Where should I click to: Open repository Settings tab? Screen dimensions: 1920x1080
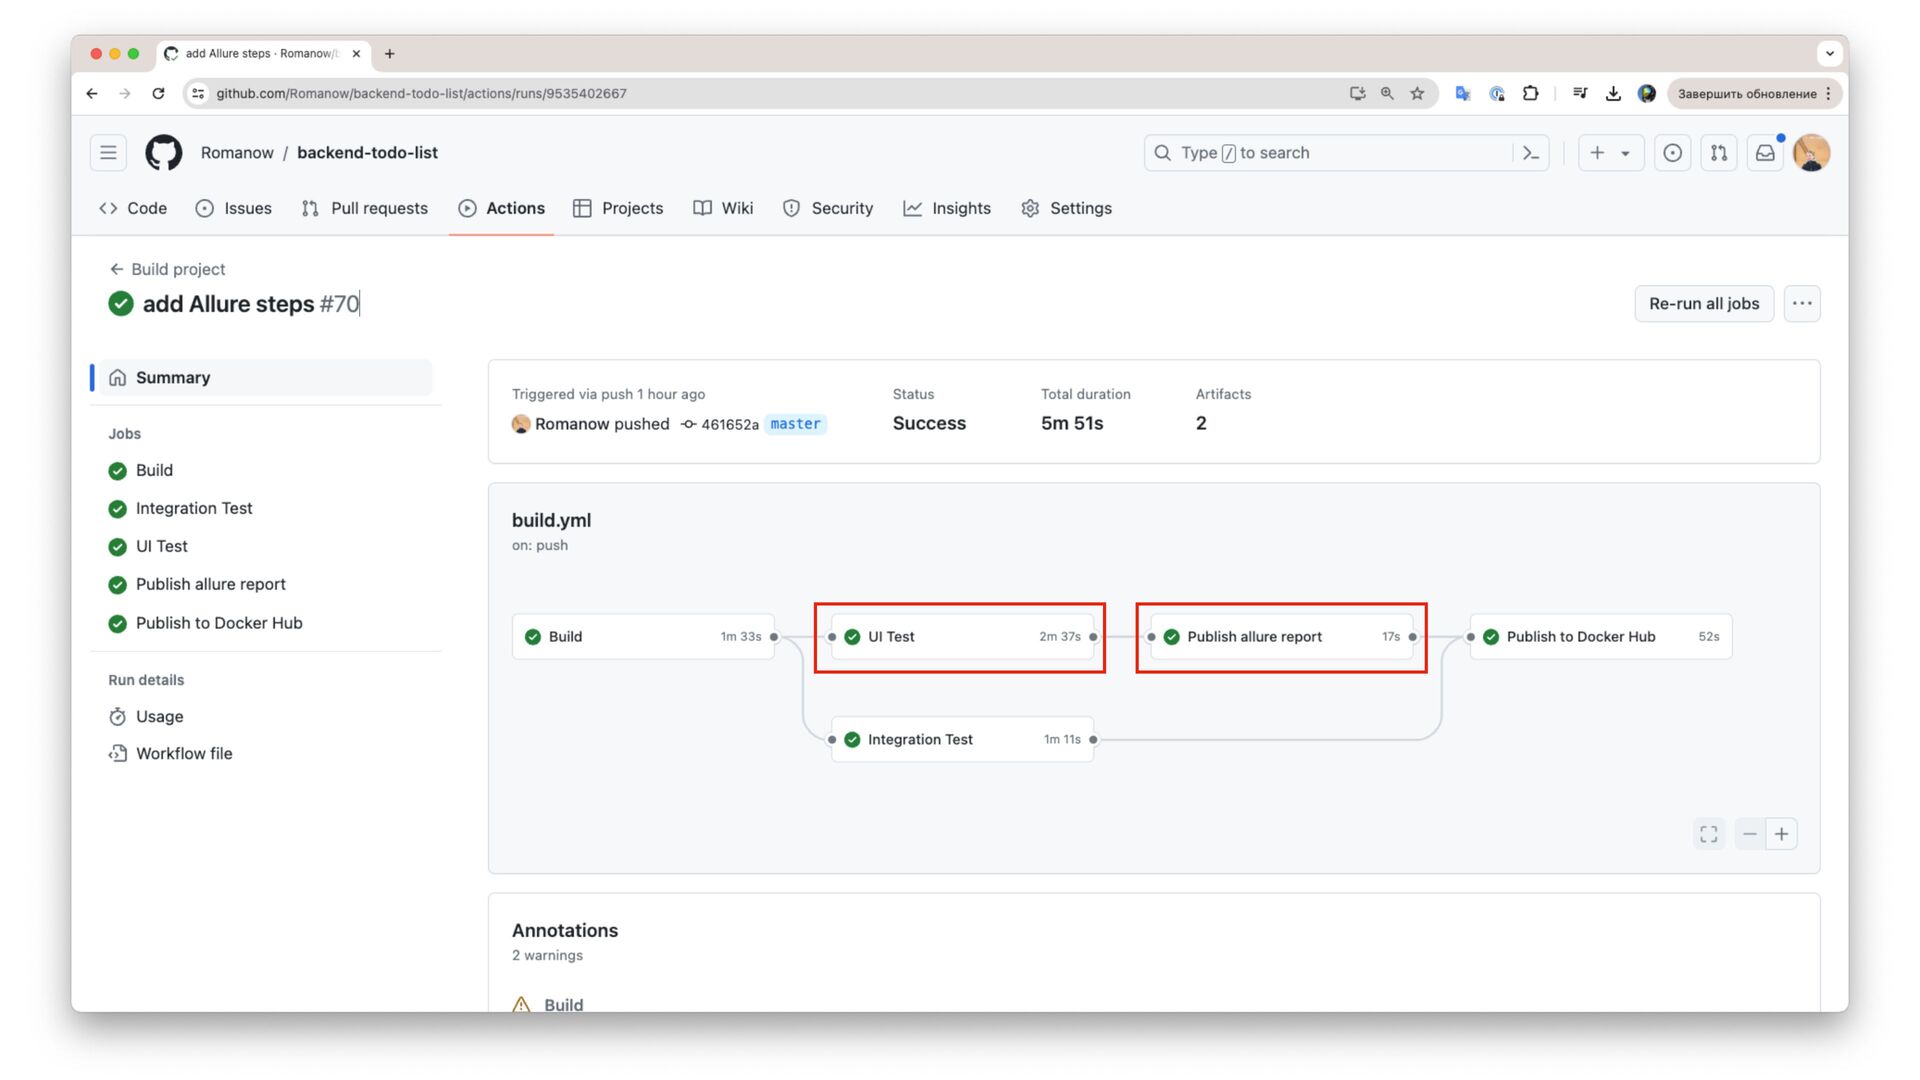click(1066, 208)
